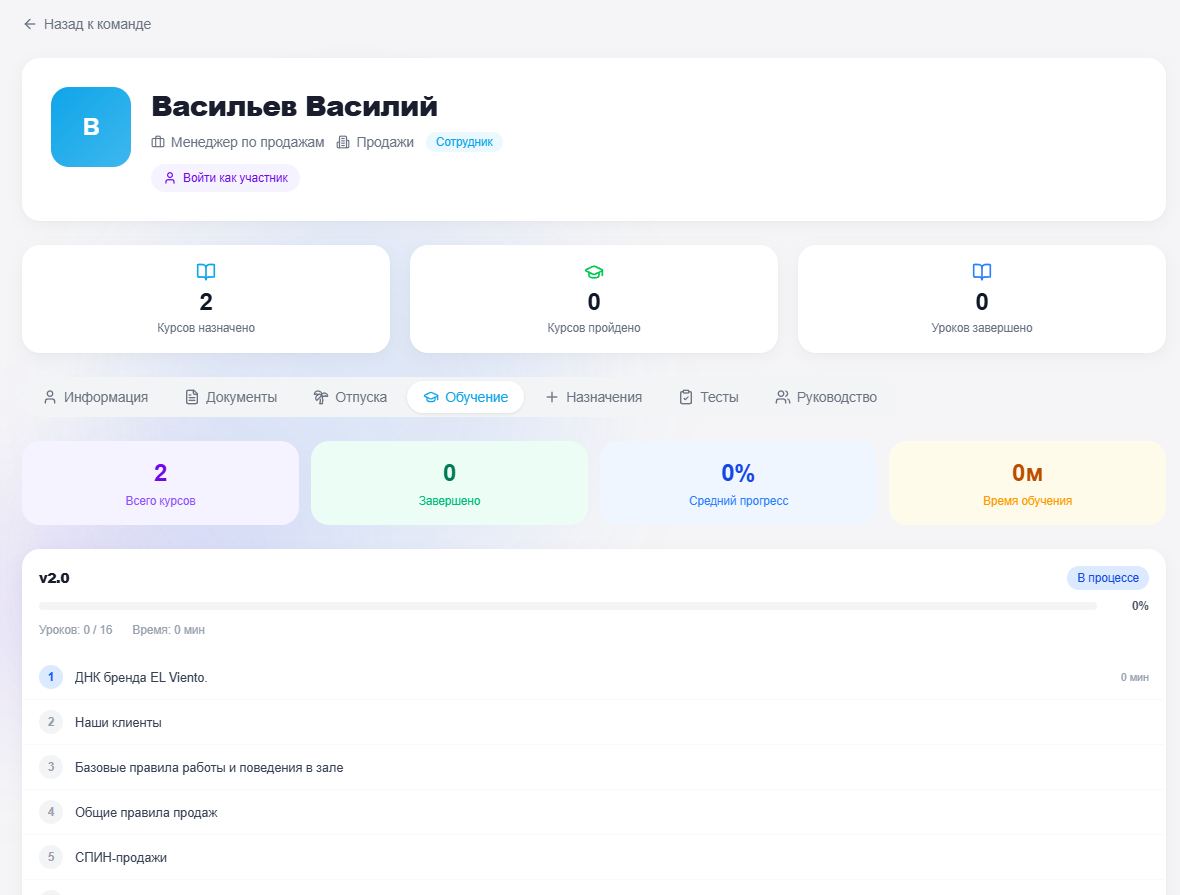This screenshot has height=895, width=1180.
Task: Click the 'Курсов назначено' statistics card
Action: coord(206,299)
